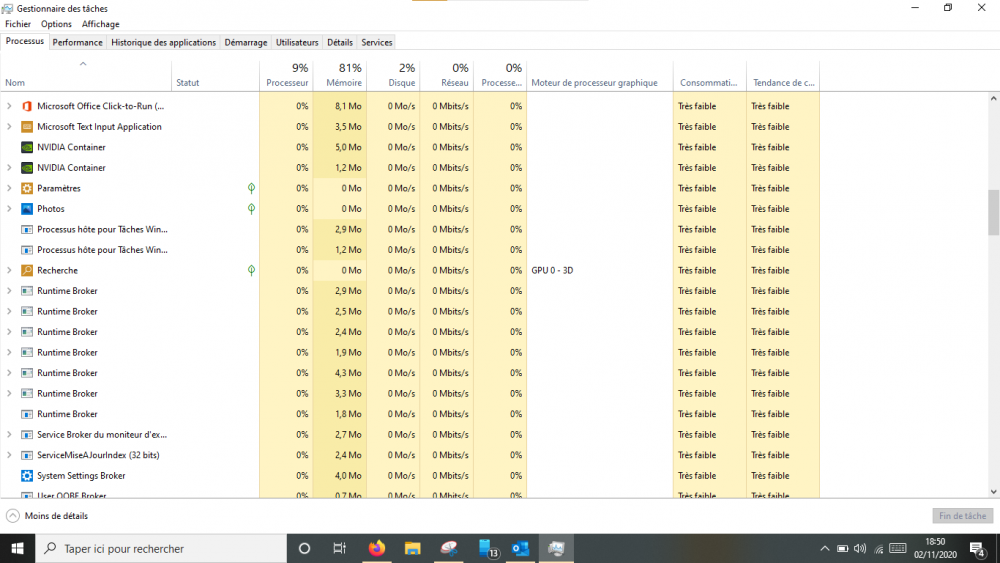
Task: Click the Microsoft Office Click-to-Run process icon
Action: 27,106
